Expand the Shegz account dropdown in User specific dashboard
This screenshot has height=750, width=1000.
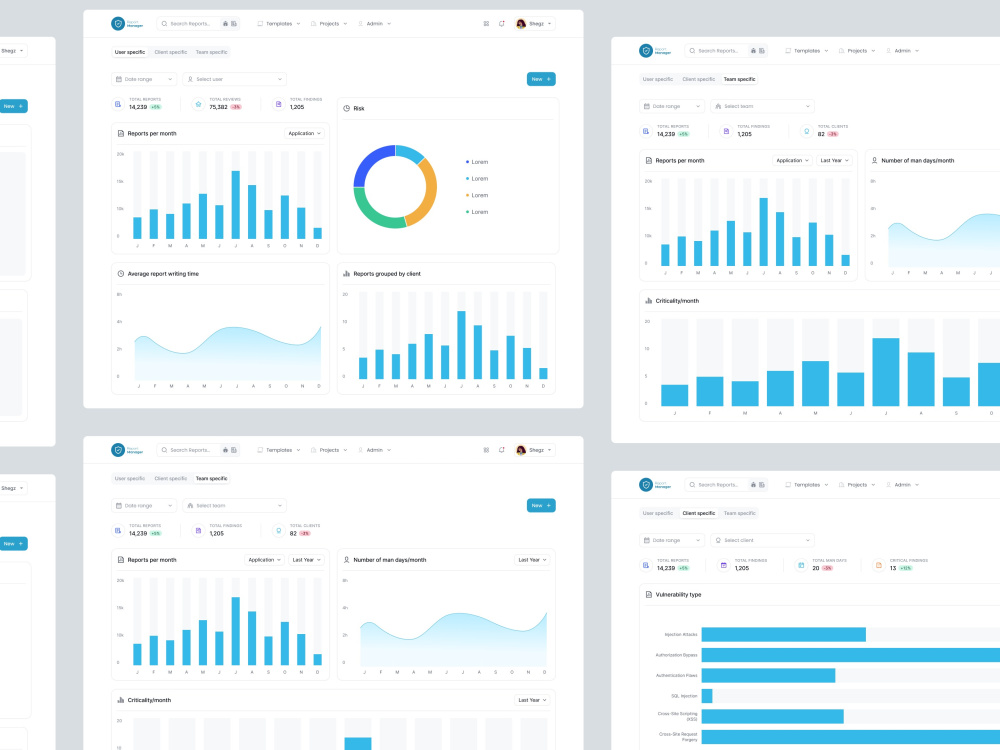click(x=536, y=24)
